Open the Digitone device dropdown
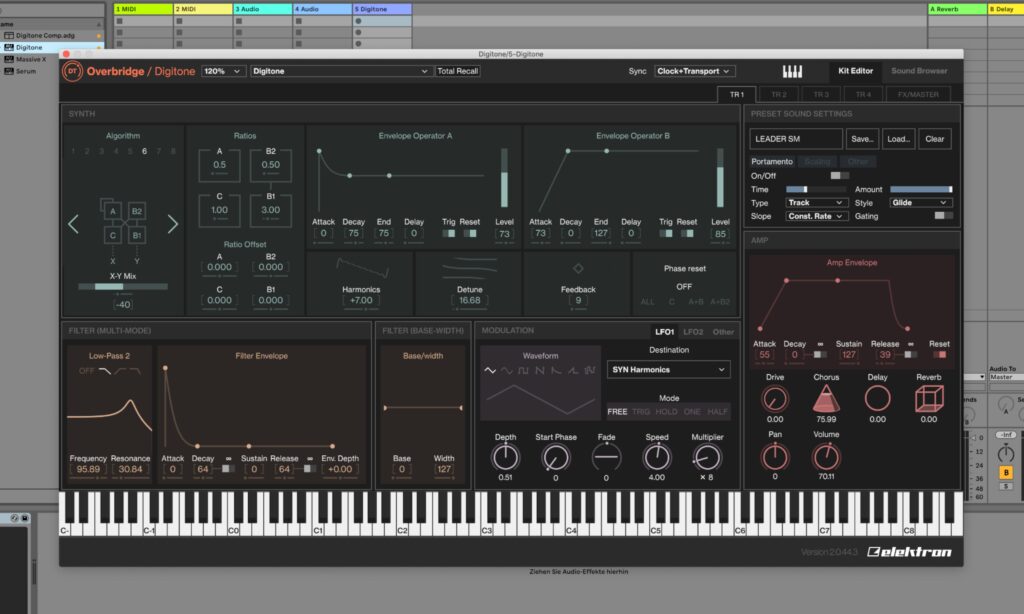The height and width of the screenshot is (614, 1024). [x=340, y=71]
